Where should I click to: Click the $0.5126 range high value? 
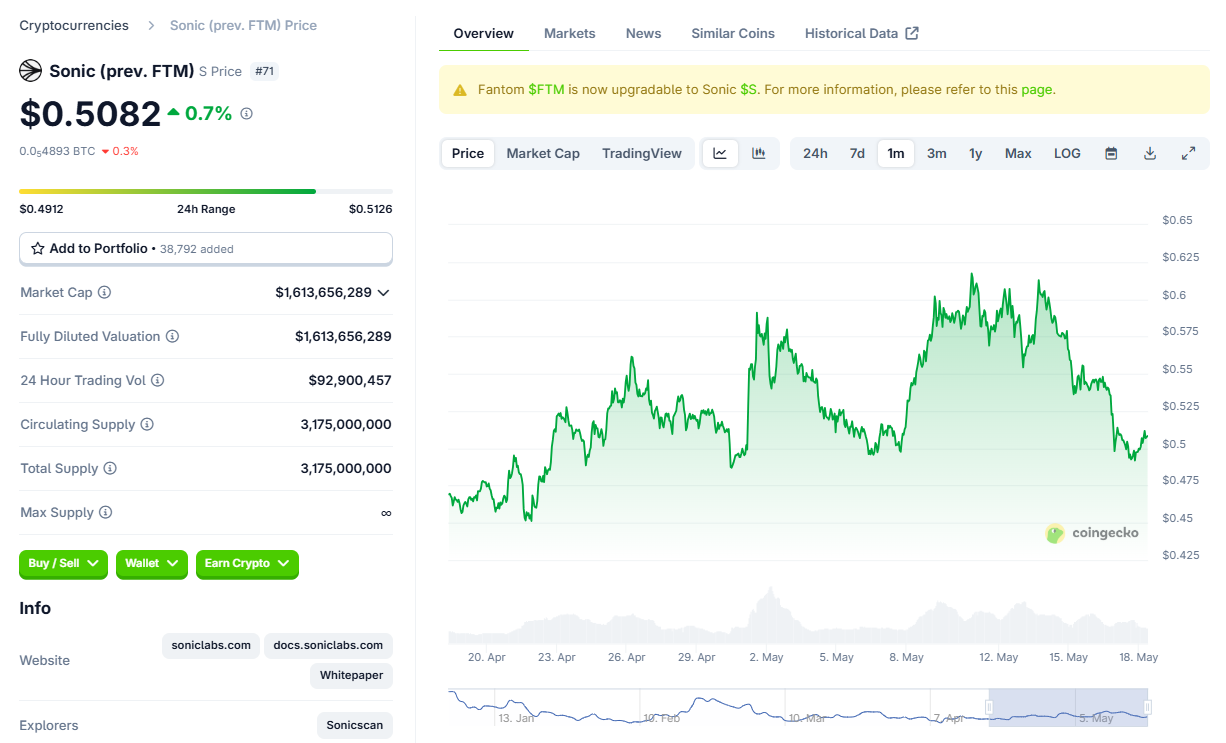click(370, 209)
